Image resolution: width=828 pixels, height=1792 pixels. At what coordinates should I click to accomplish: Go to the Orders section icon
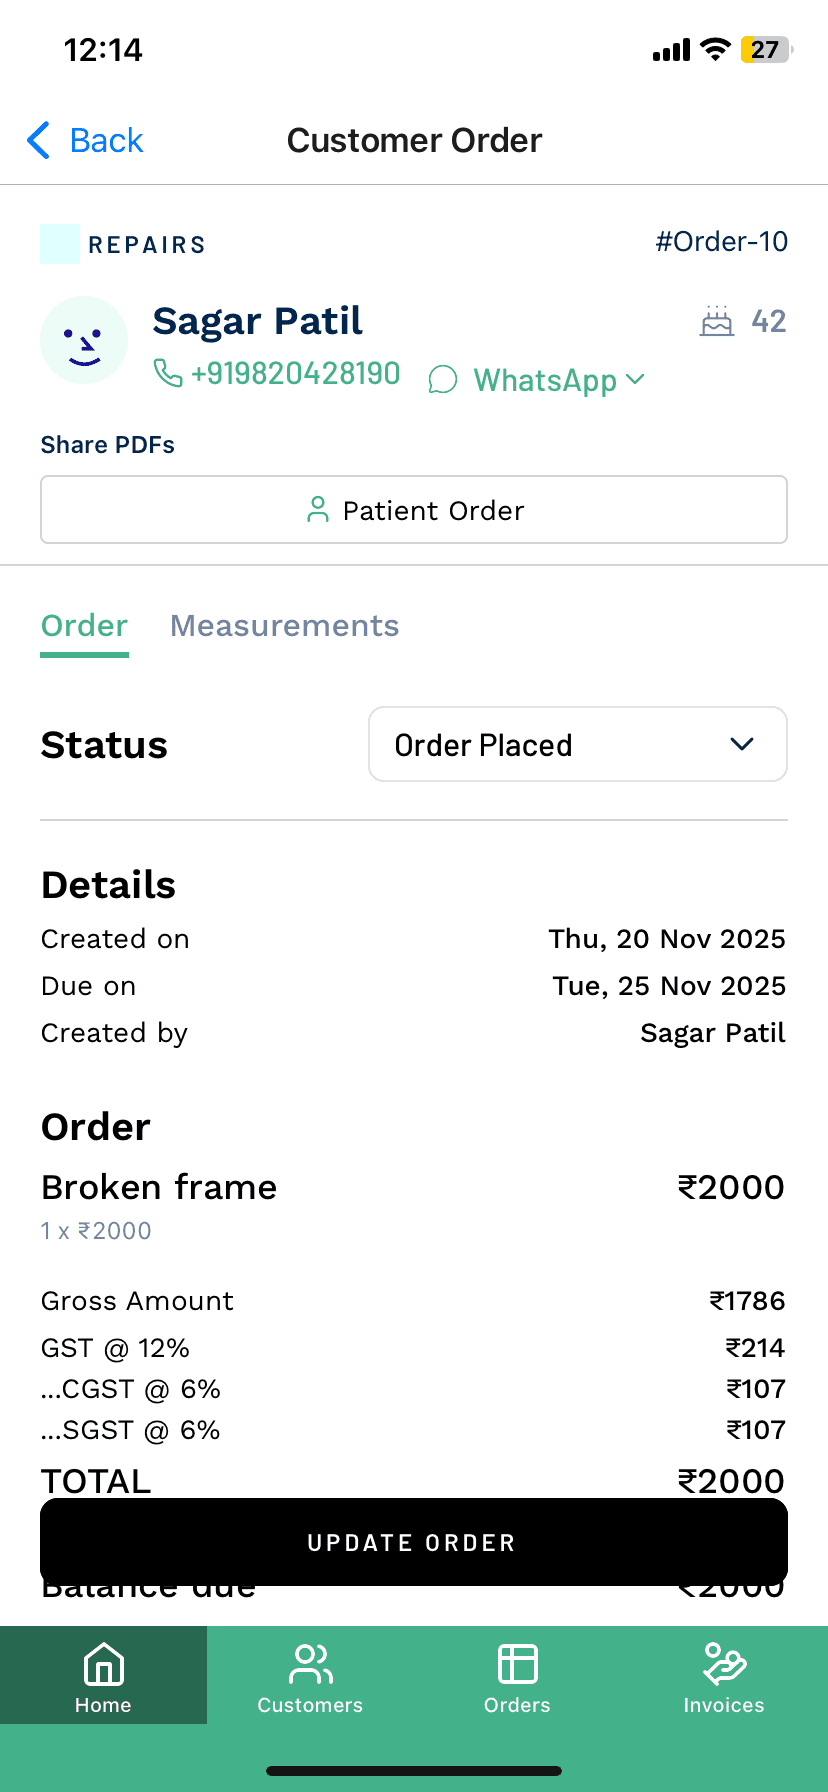coord(517,1665)
